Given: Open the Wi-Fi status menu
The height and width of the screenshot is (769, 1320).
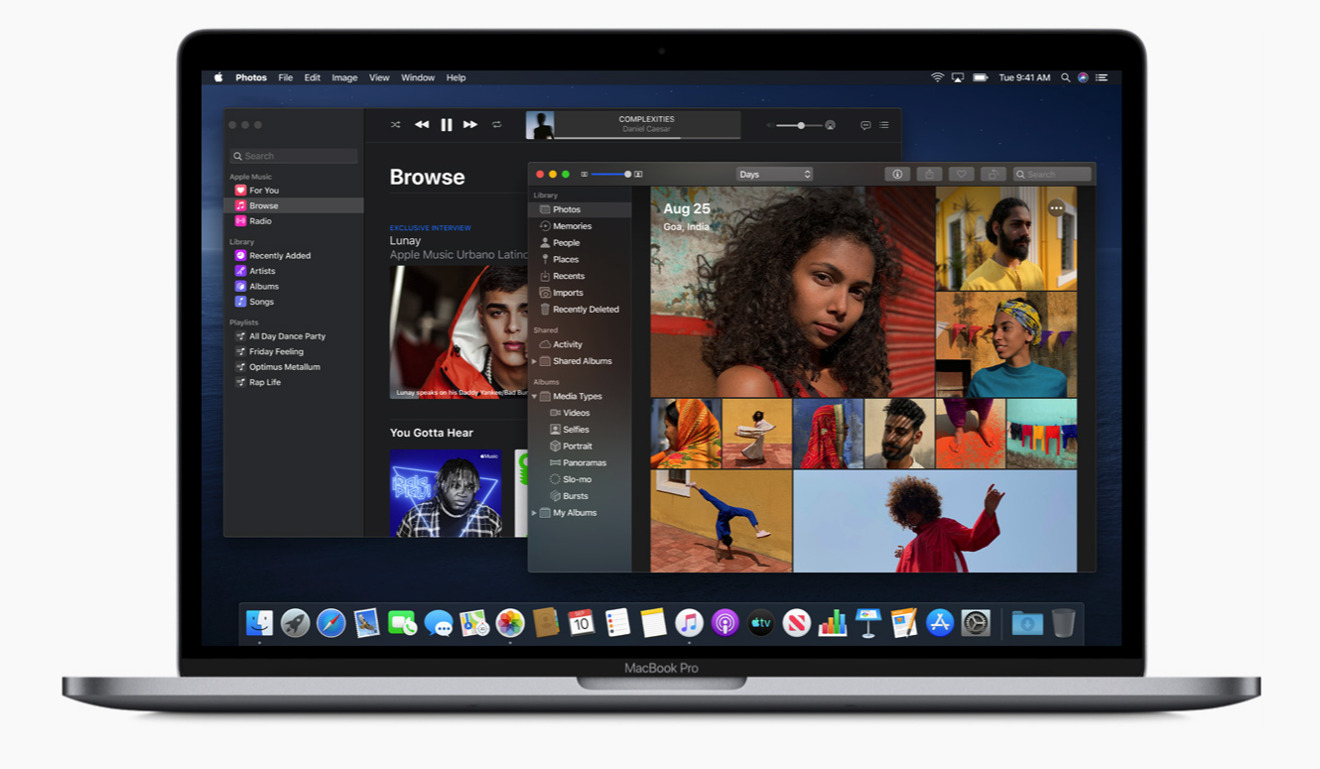Looking at the screenshot, I should point(937,77).
